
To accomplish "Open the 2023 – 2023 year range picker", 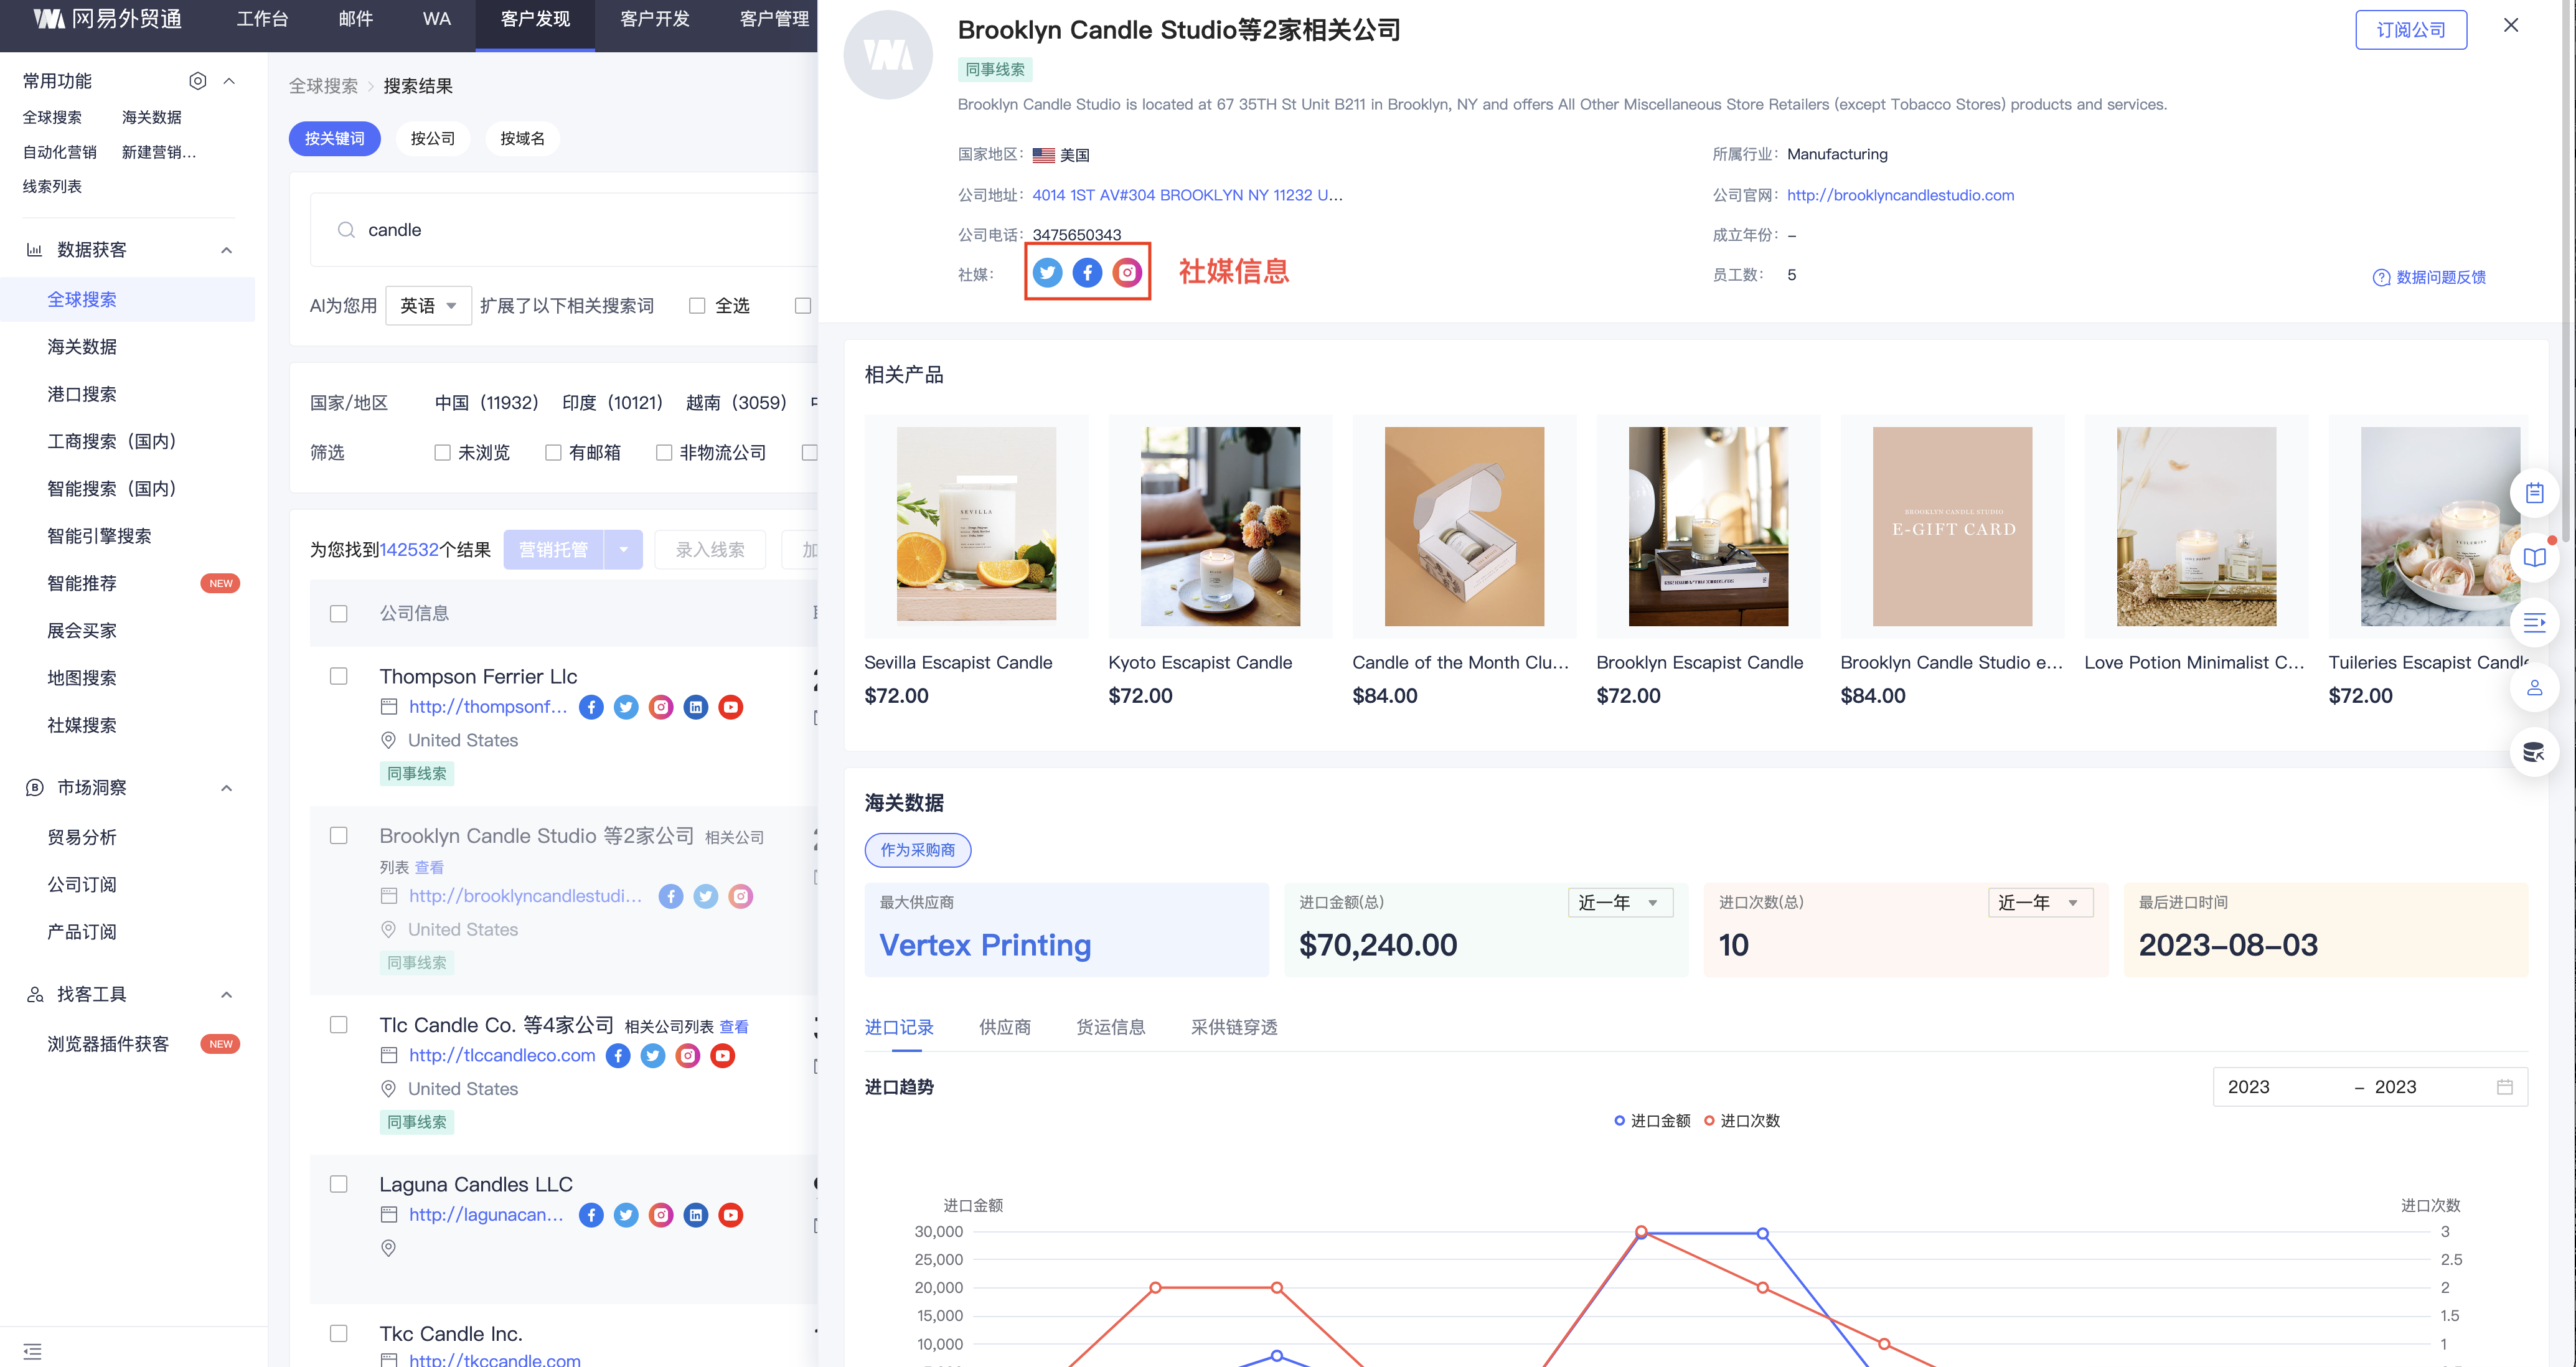I will [x=2370, y=1087].
